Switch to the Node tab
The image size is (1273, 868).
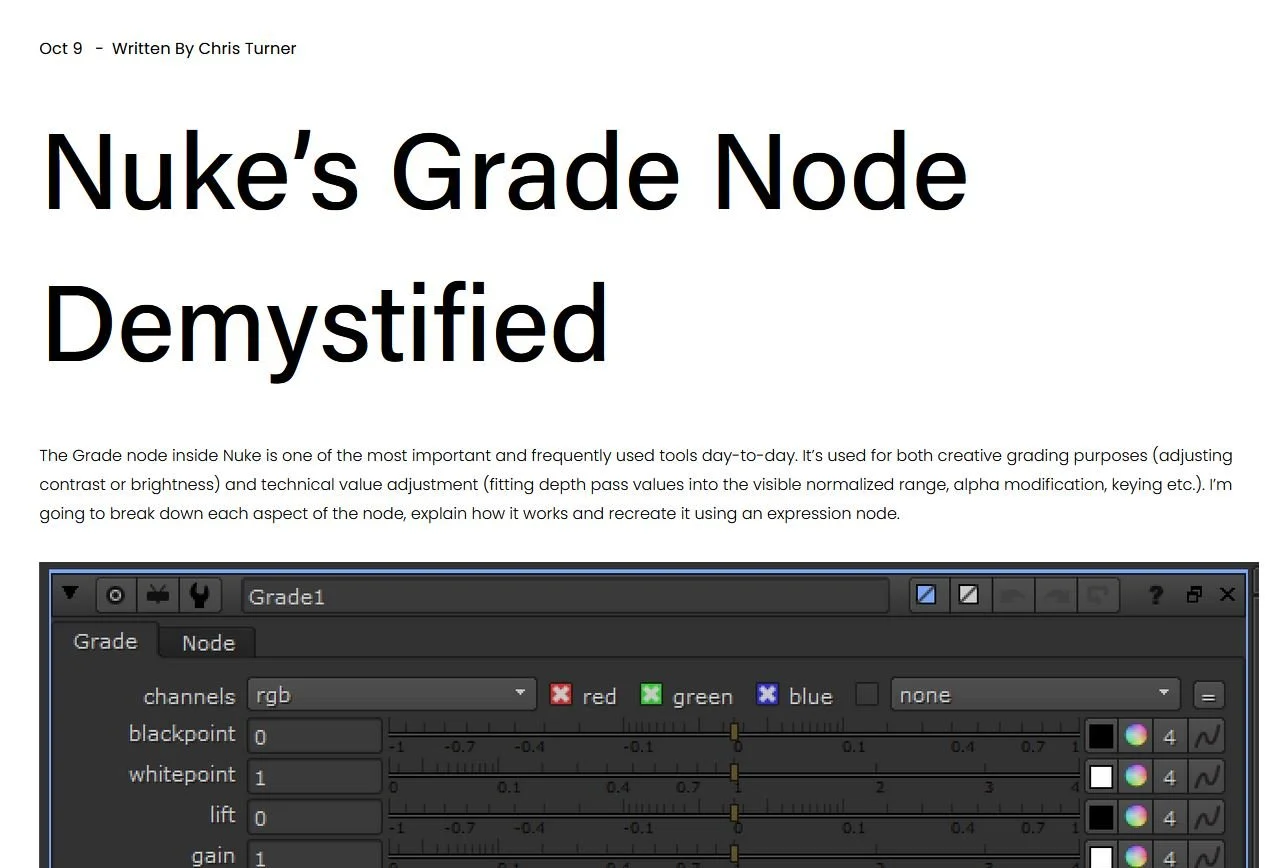208,643
